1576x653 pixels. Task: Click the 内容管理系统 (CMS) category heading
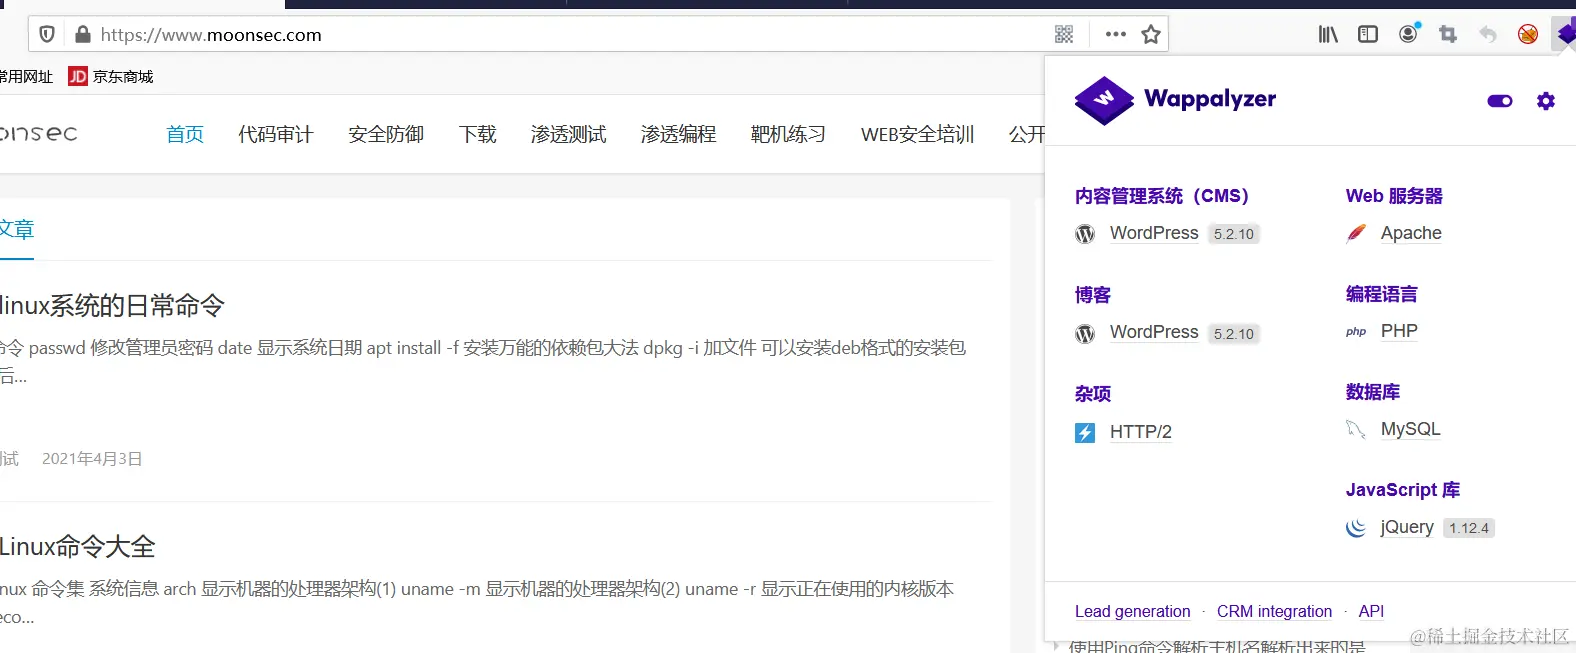point(1162,196)
